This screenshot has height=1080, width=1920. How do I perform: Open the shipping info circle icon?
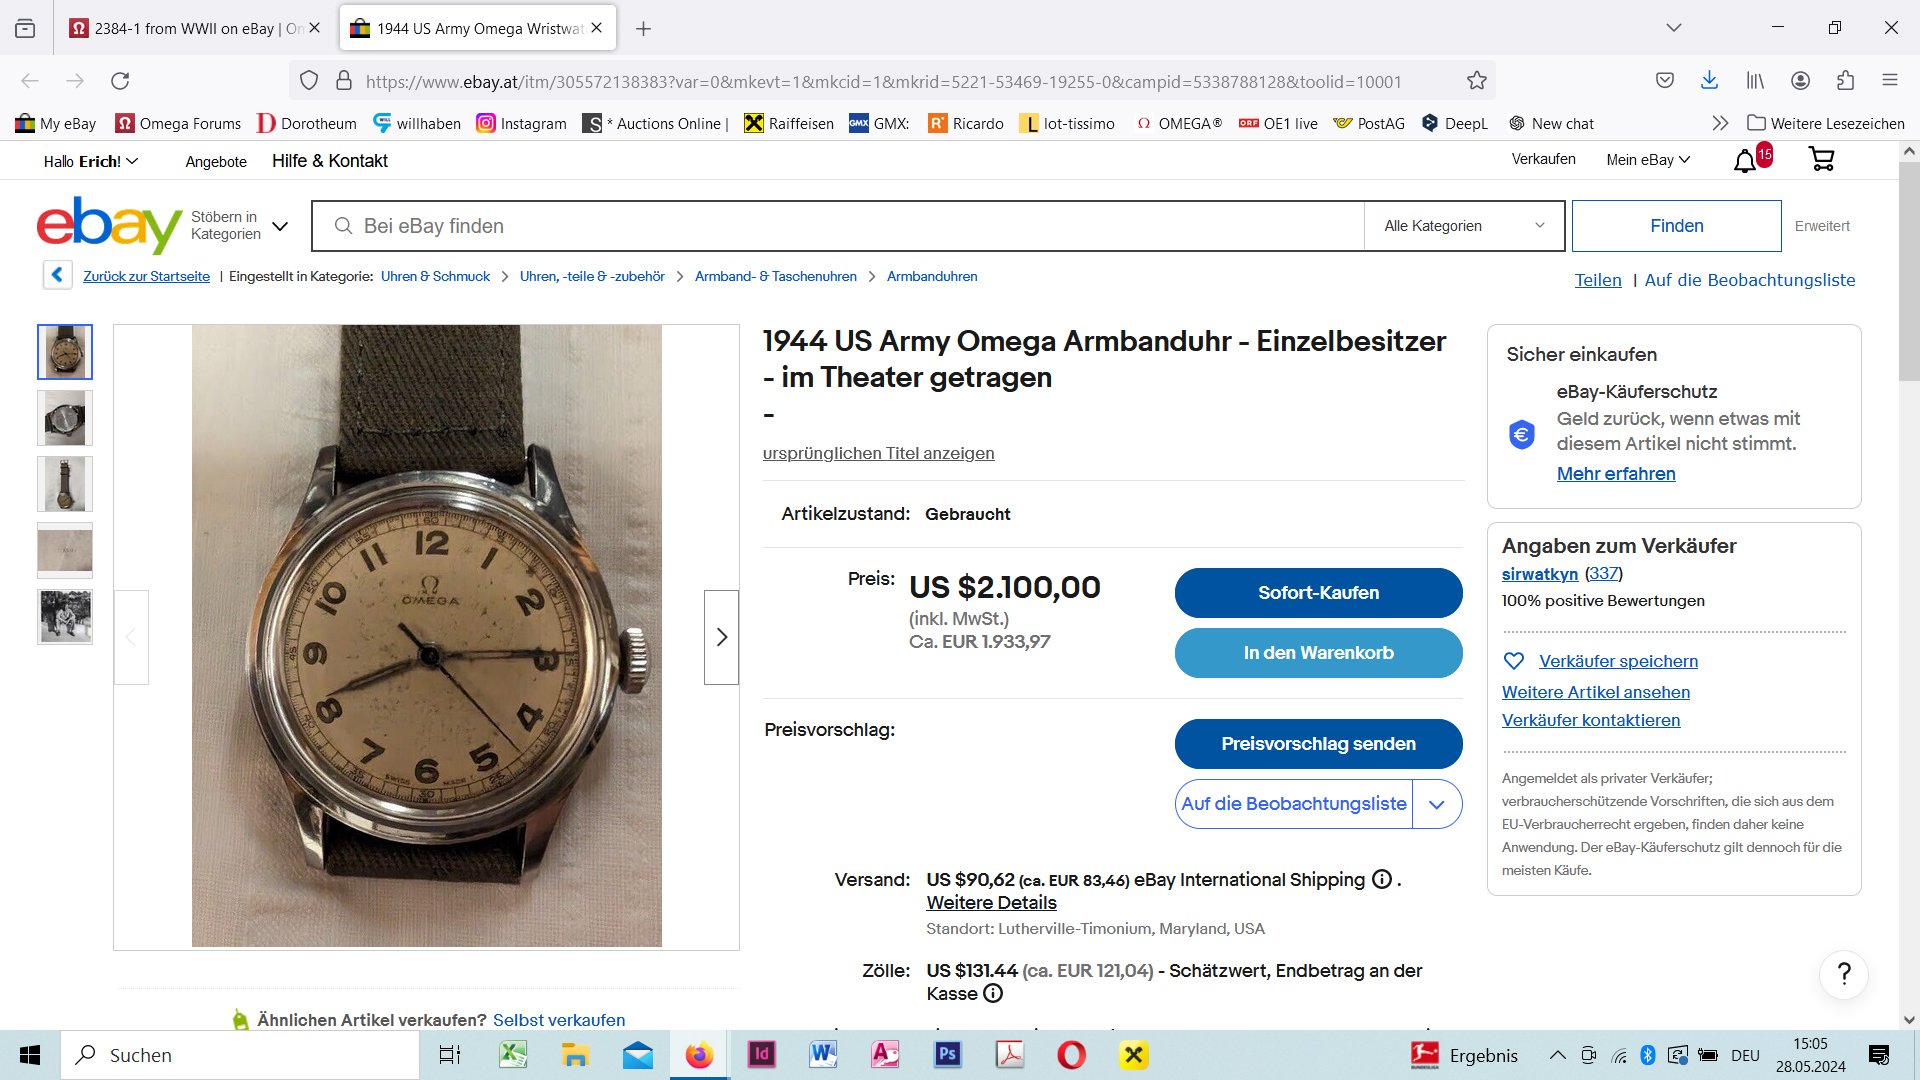(x=1382, y=879)
